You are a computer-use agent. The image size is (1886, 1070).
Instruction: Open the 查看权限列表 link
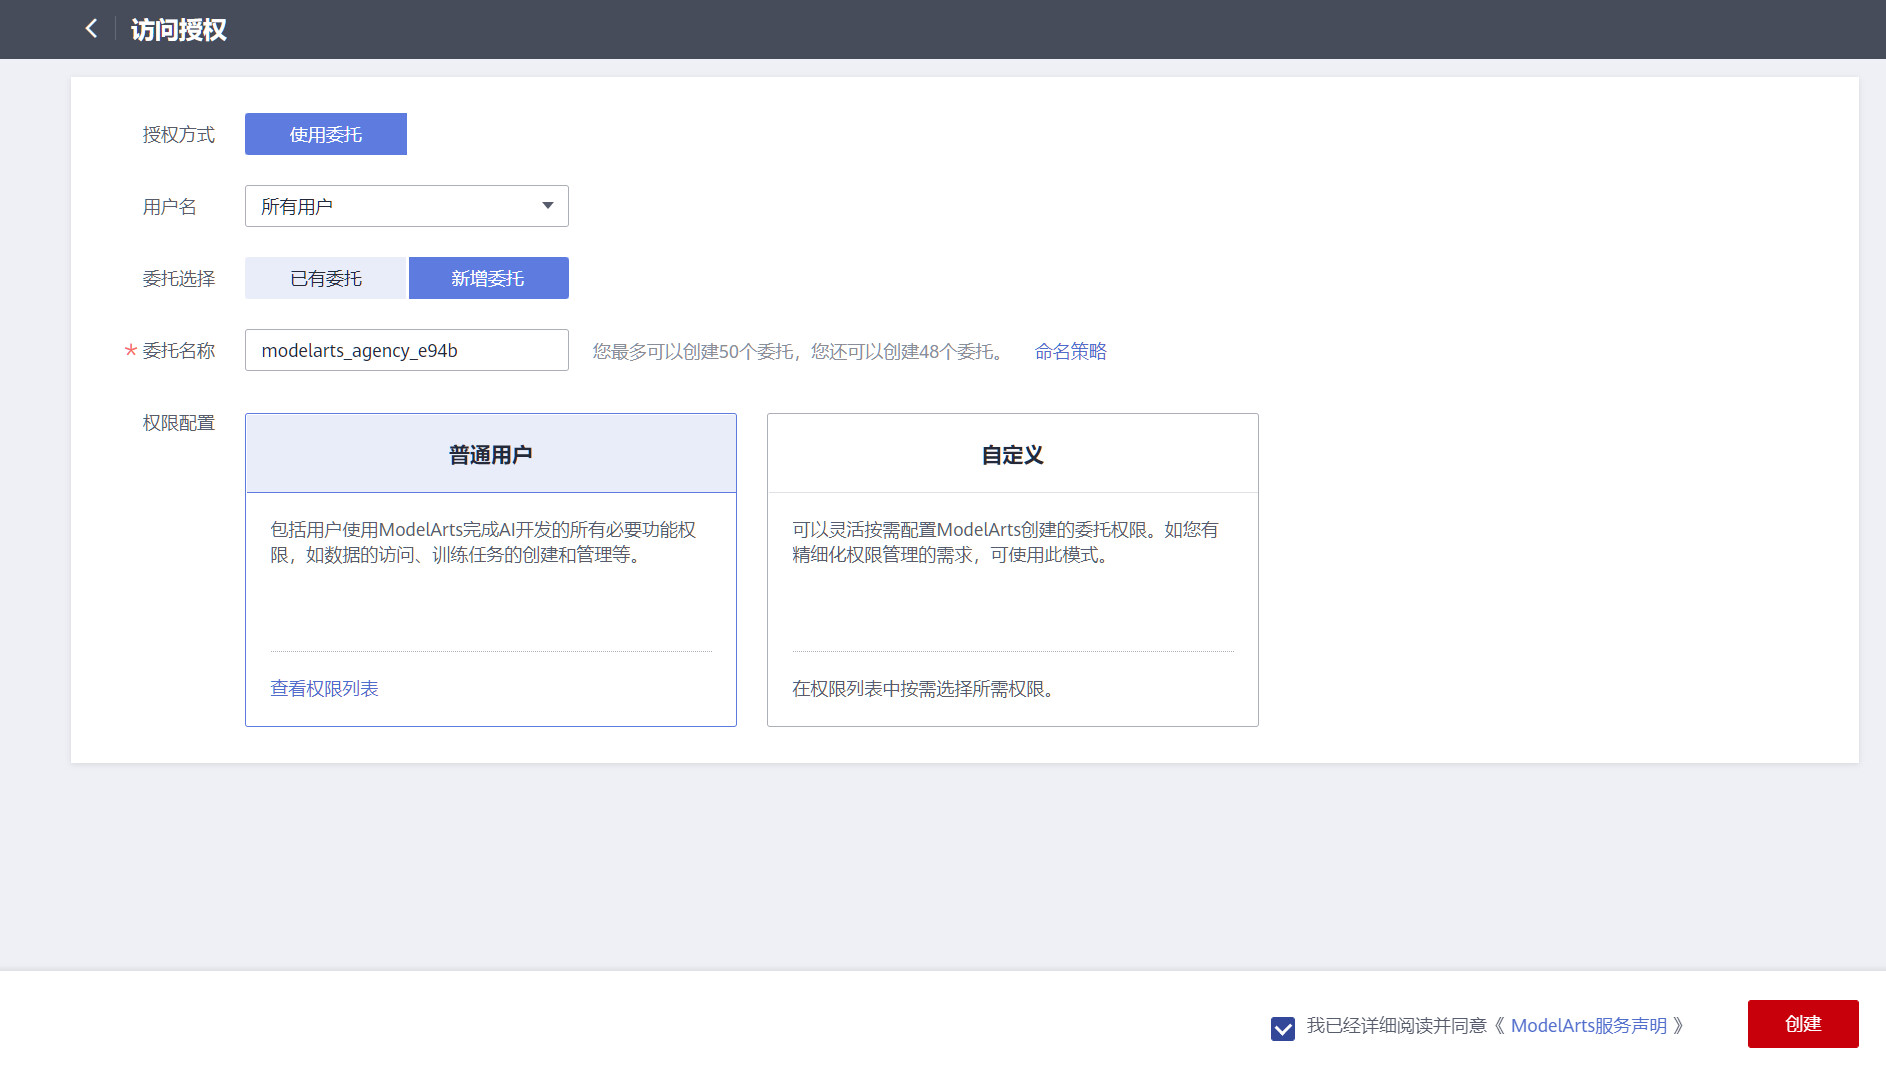click(324, 688)
